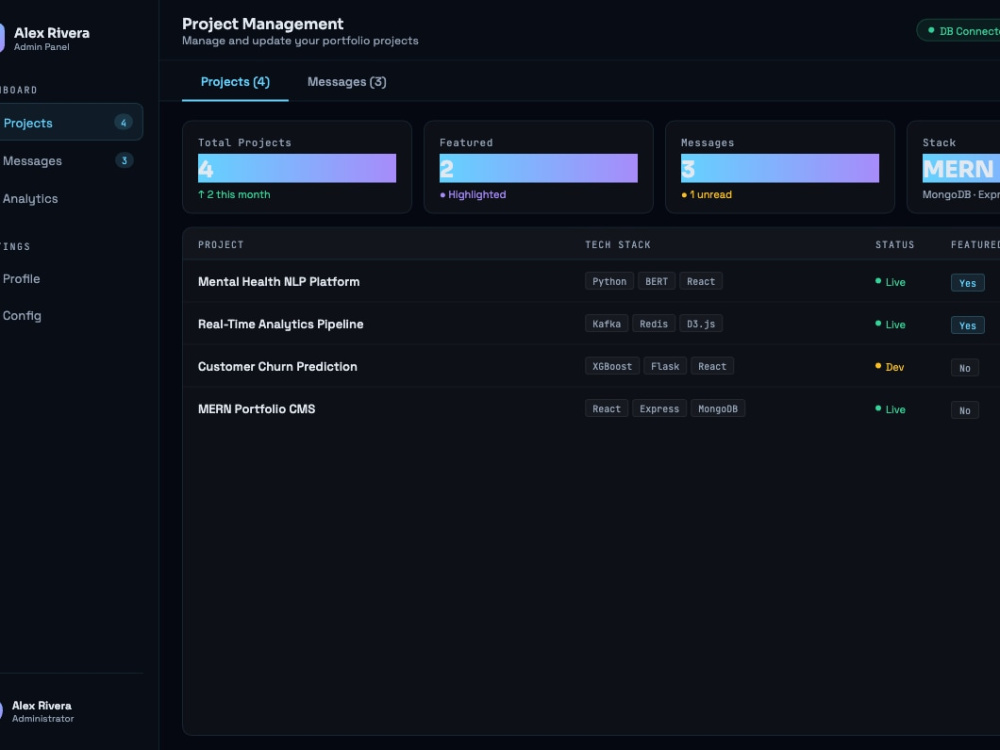1000x750 pixels.
Task: Open the Customer Churn Prediction project
Action: click(277, 367)
